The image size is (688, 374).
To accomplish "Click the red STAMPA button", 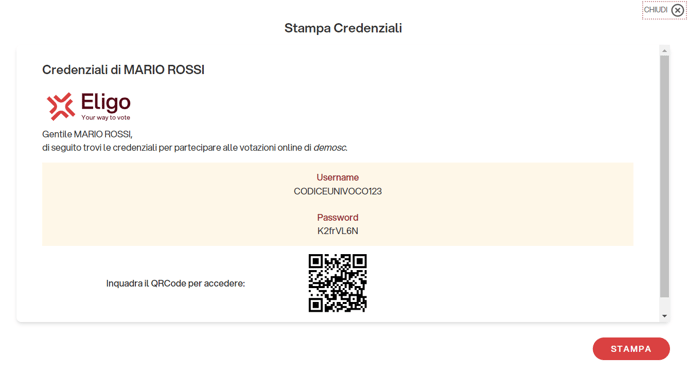I will coord(631,349).
